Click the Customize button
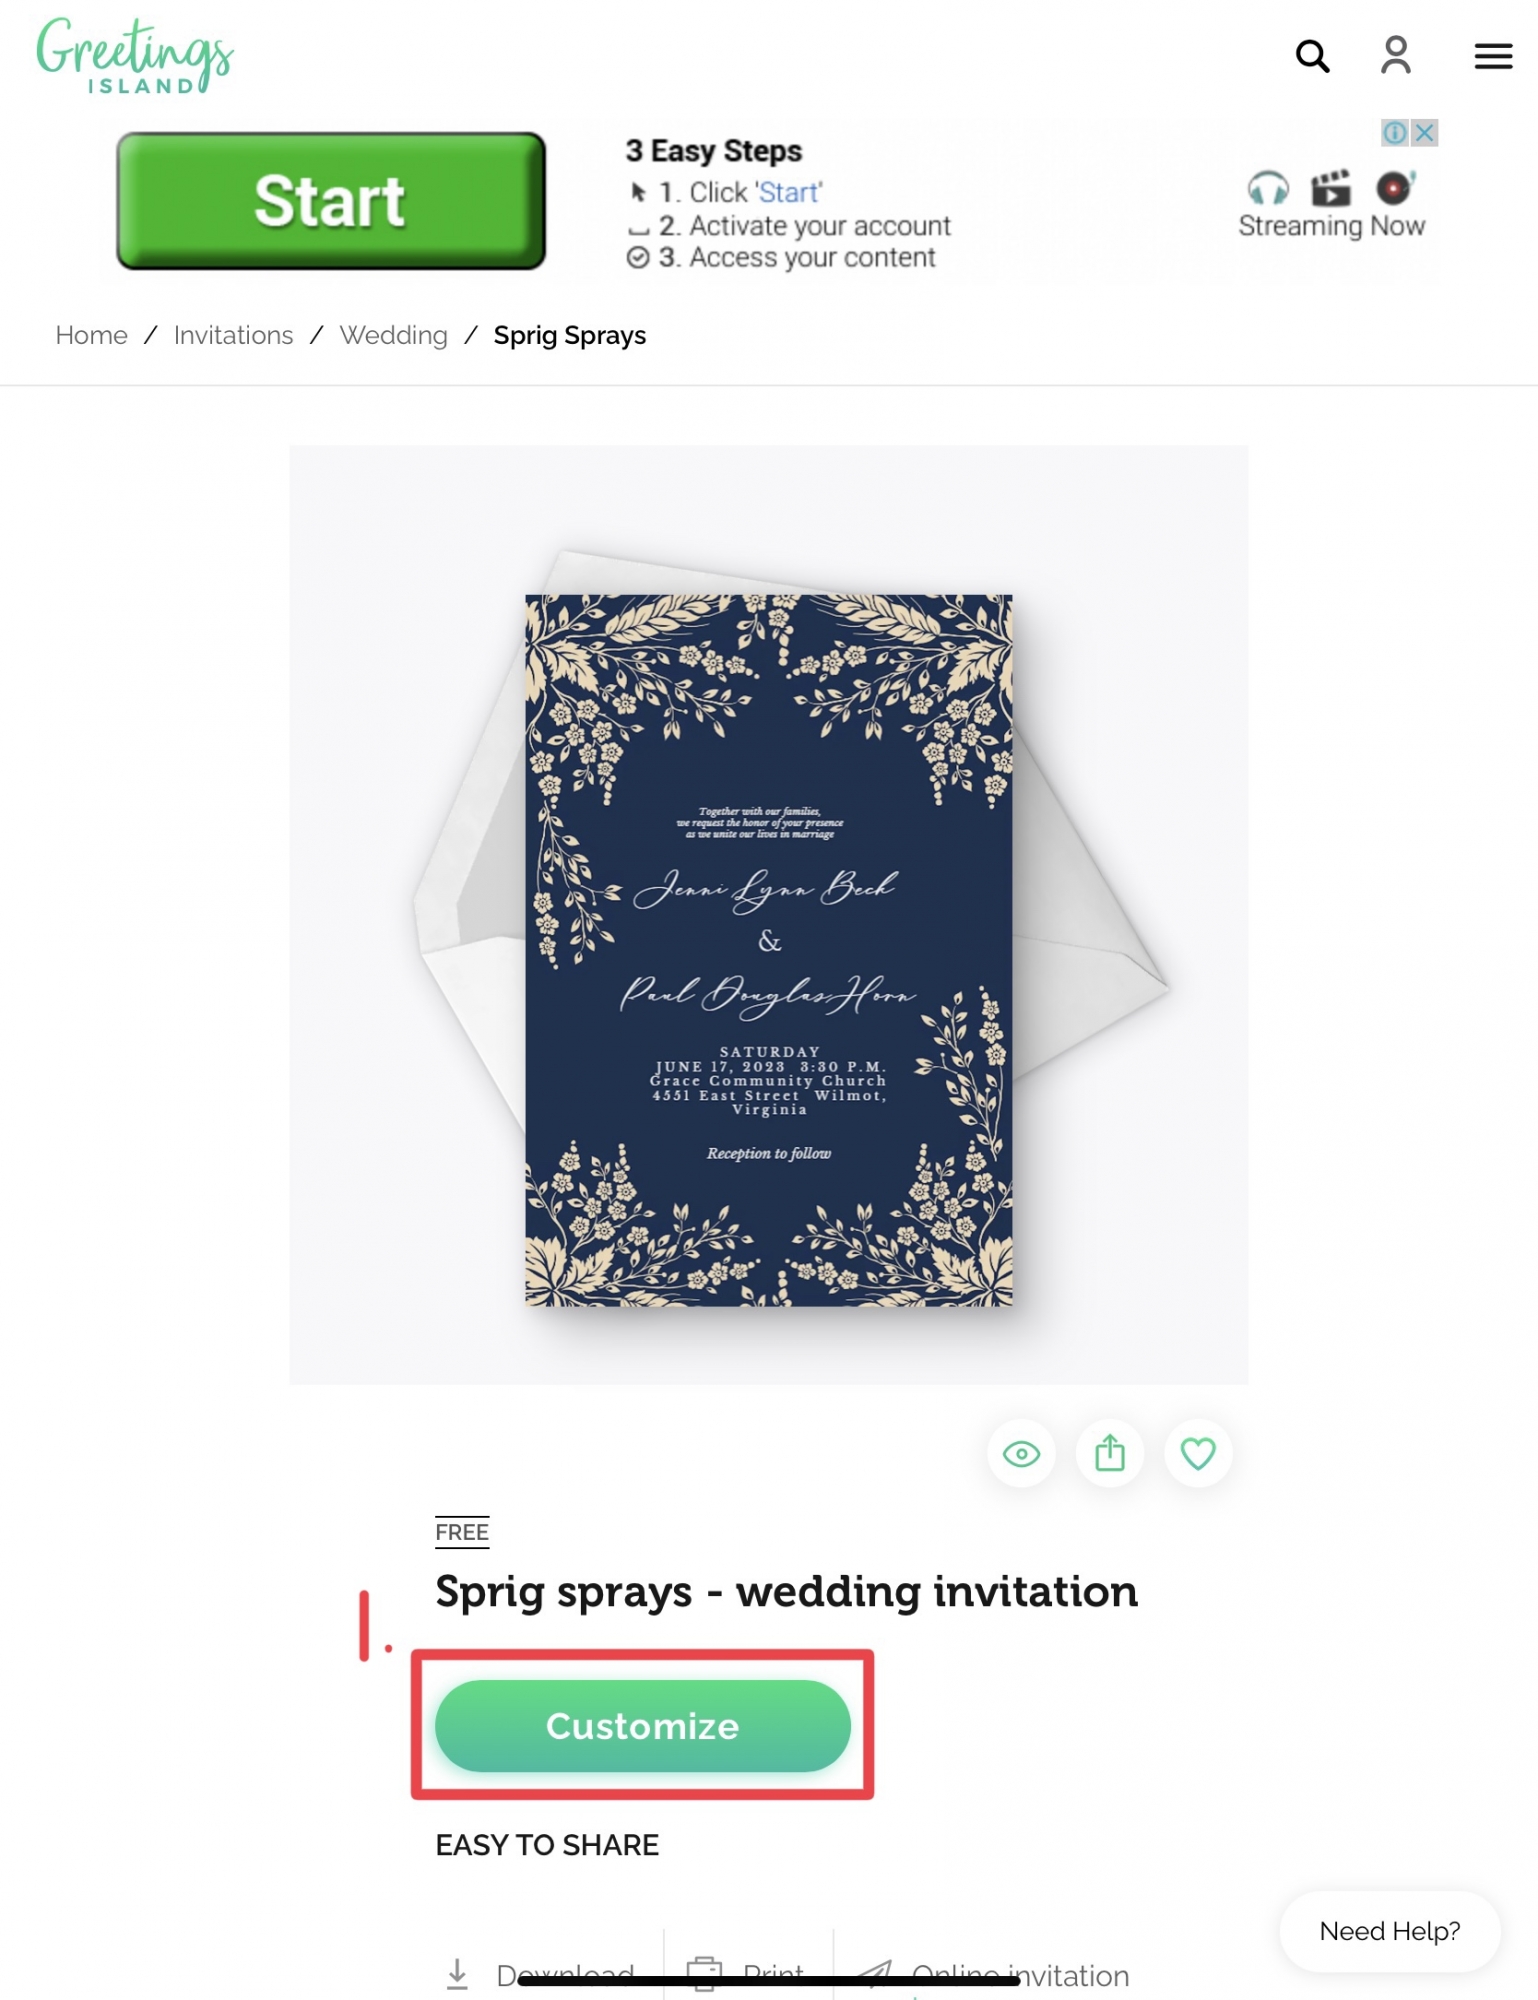Viewport: 1538px width, 2000px height. pyautogui.click(x=642, y=1726)
